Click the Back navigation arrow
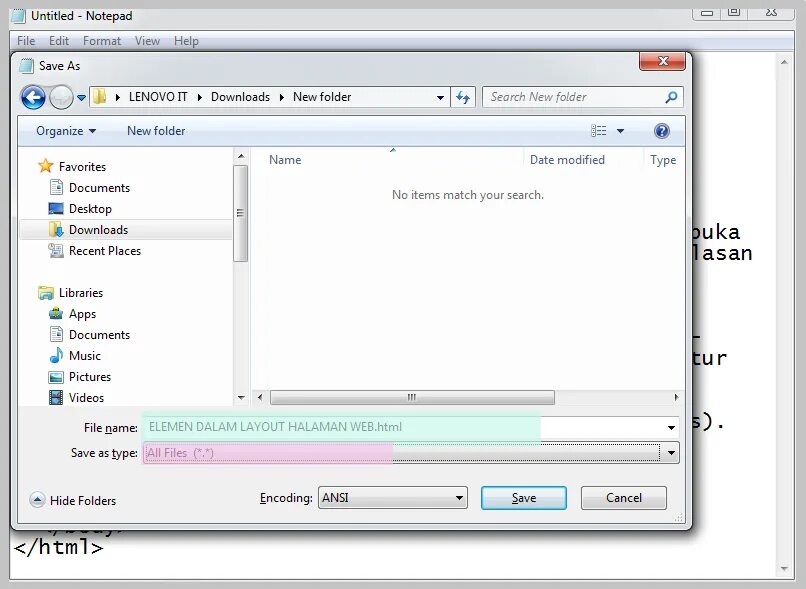 point(33,97)
